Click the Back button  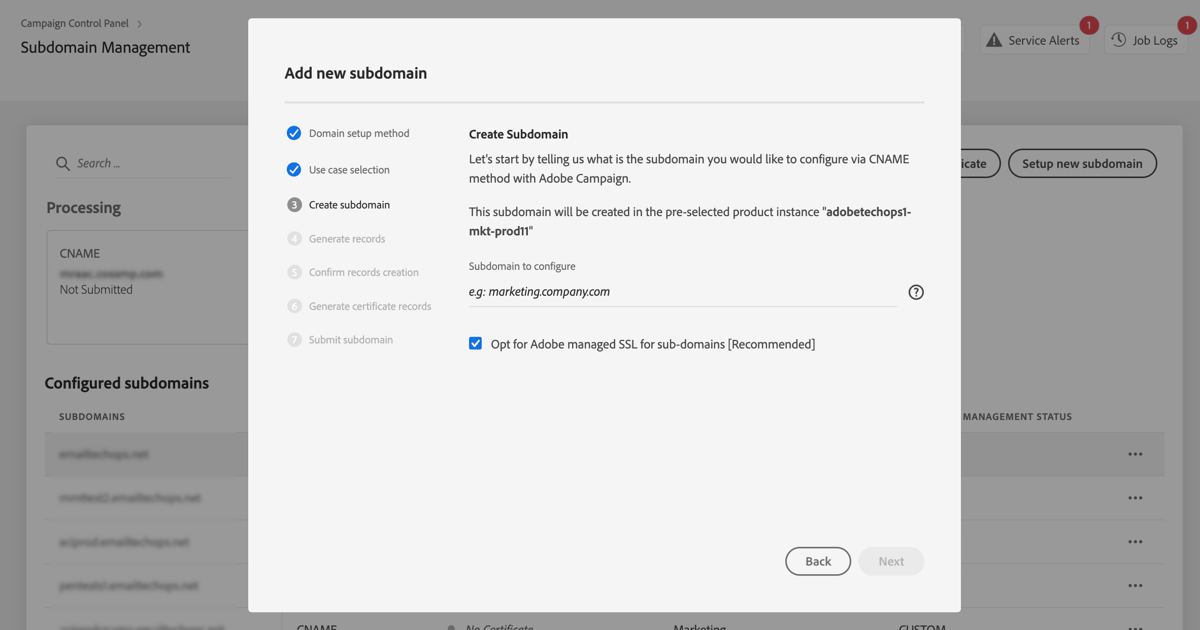[x=818, y=561]
